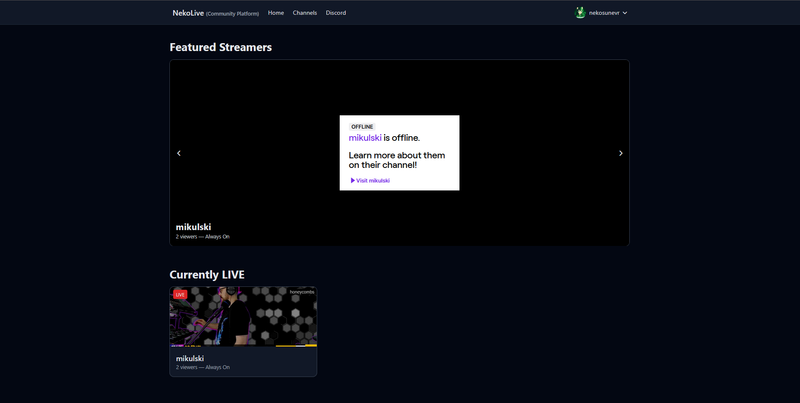Click the red LIVE badge on the thumbnail
The image size is (800, 403).
(180, 295)
